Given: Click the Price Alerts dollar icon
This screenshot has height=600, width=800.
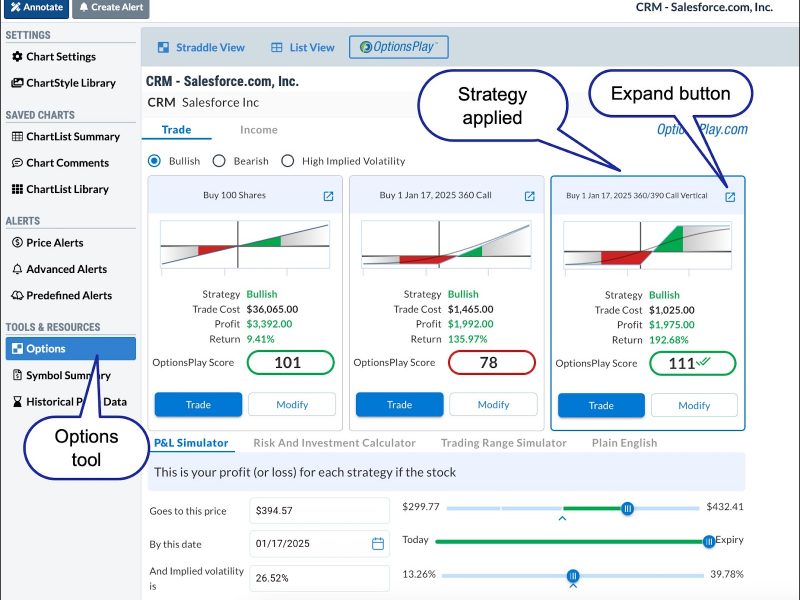Looking at the screenshot, I should (x=17, y=242).
